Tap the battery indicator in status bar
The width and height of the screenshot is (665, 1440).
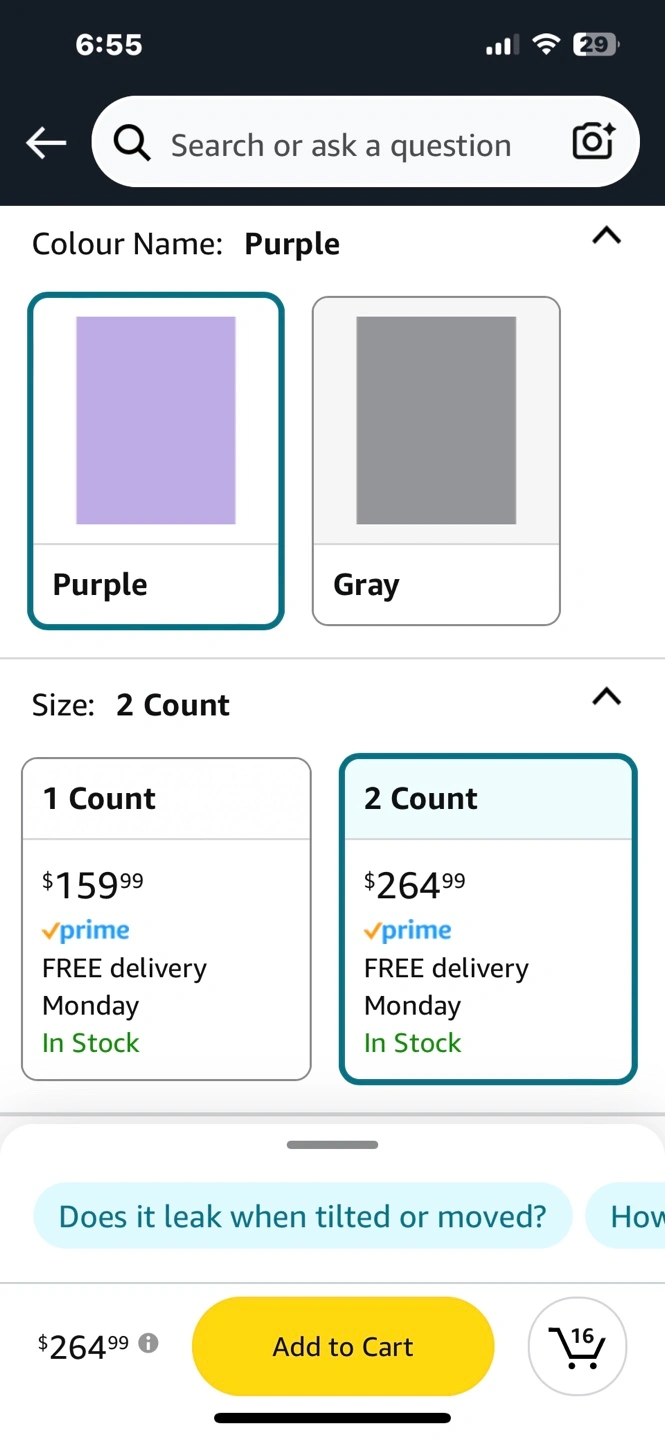point(595,44)
